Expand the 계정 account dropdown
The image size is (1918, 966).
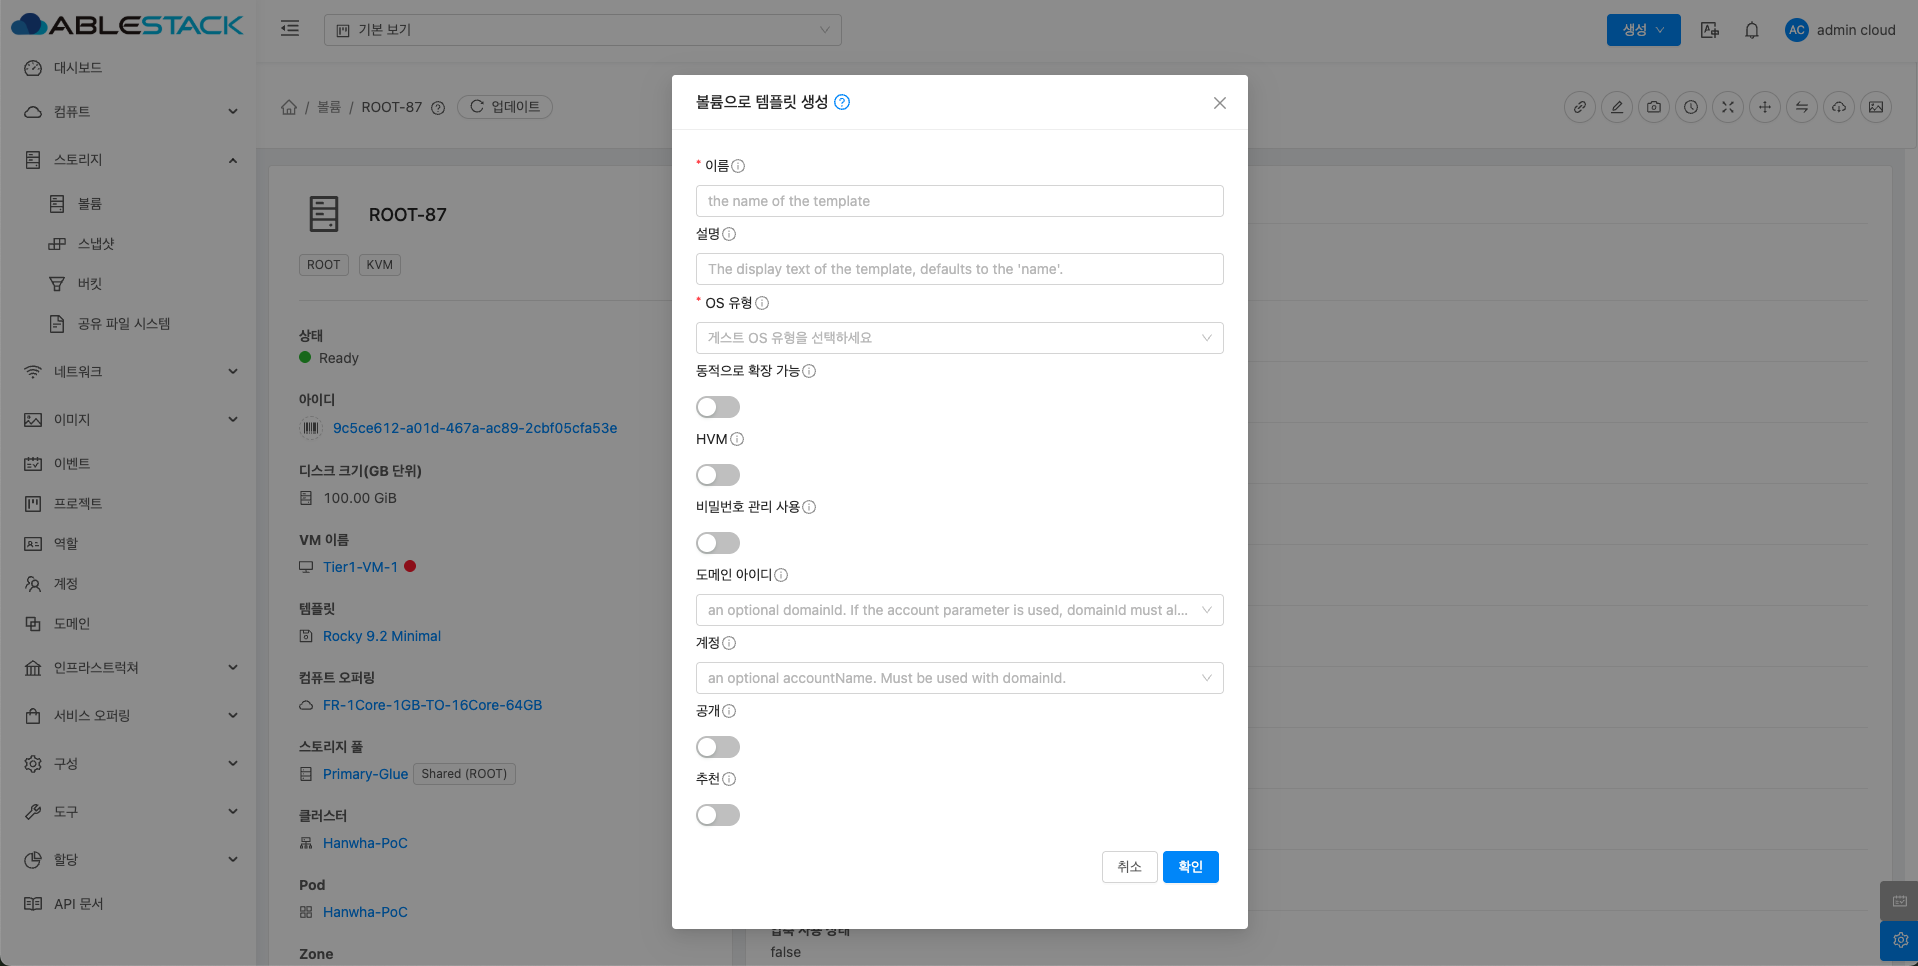point(958,678)
